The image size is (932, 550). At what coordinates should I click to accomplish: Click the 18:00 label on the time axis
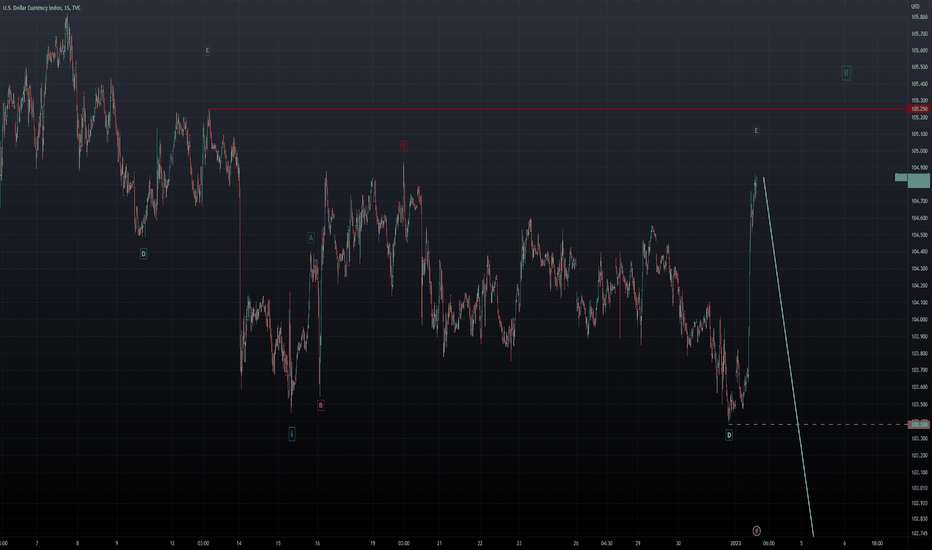click(x=877, y=543)
